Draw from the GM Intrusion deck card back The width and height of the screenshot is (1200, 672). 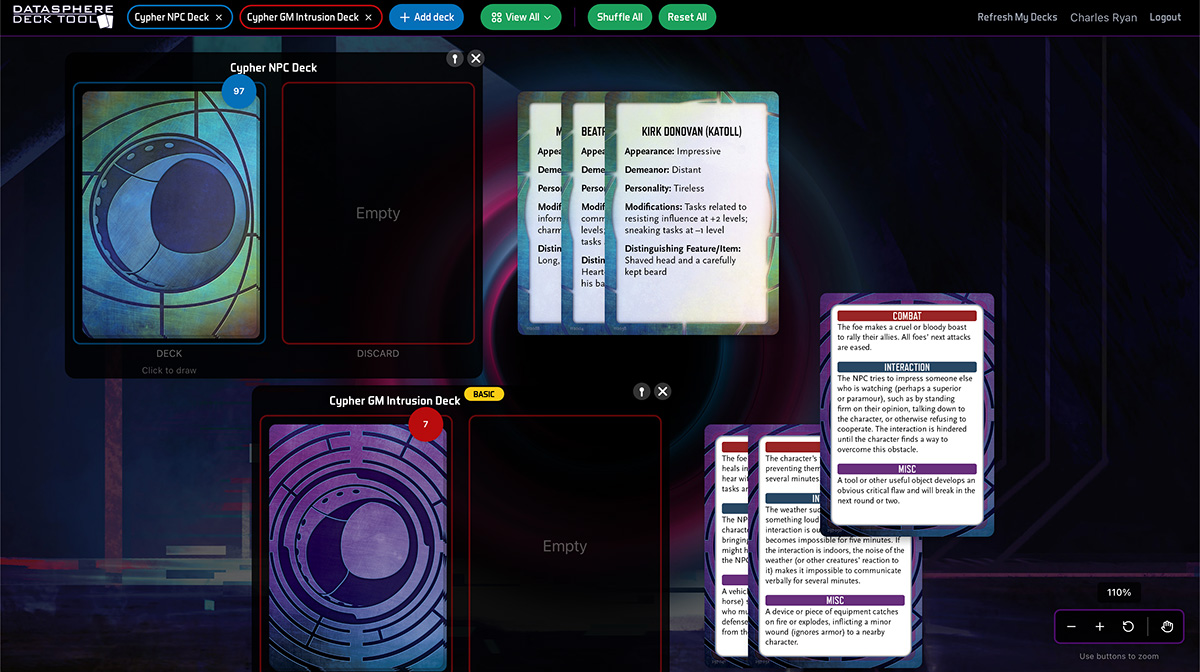(357, 545)
